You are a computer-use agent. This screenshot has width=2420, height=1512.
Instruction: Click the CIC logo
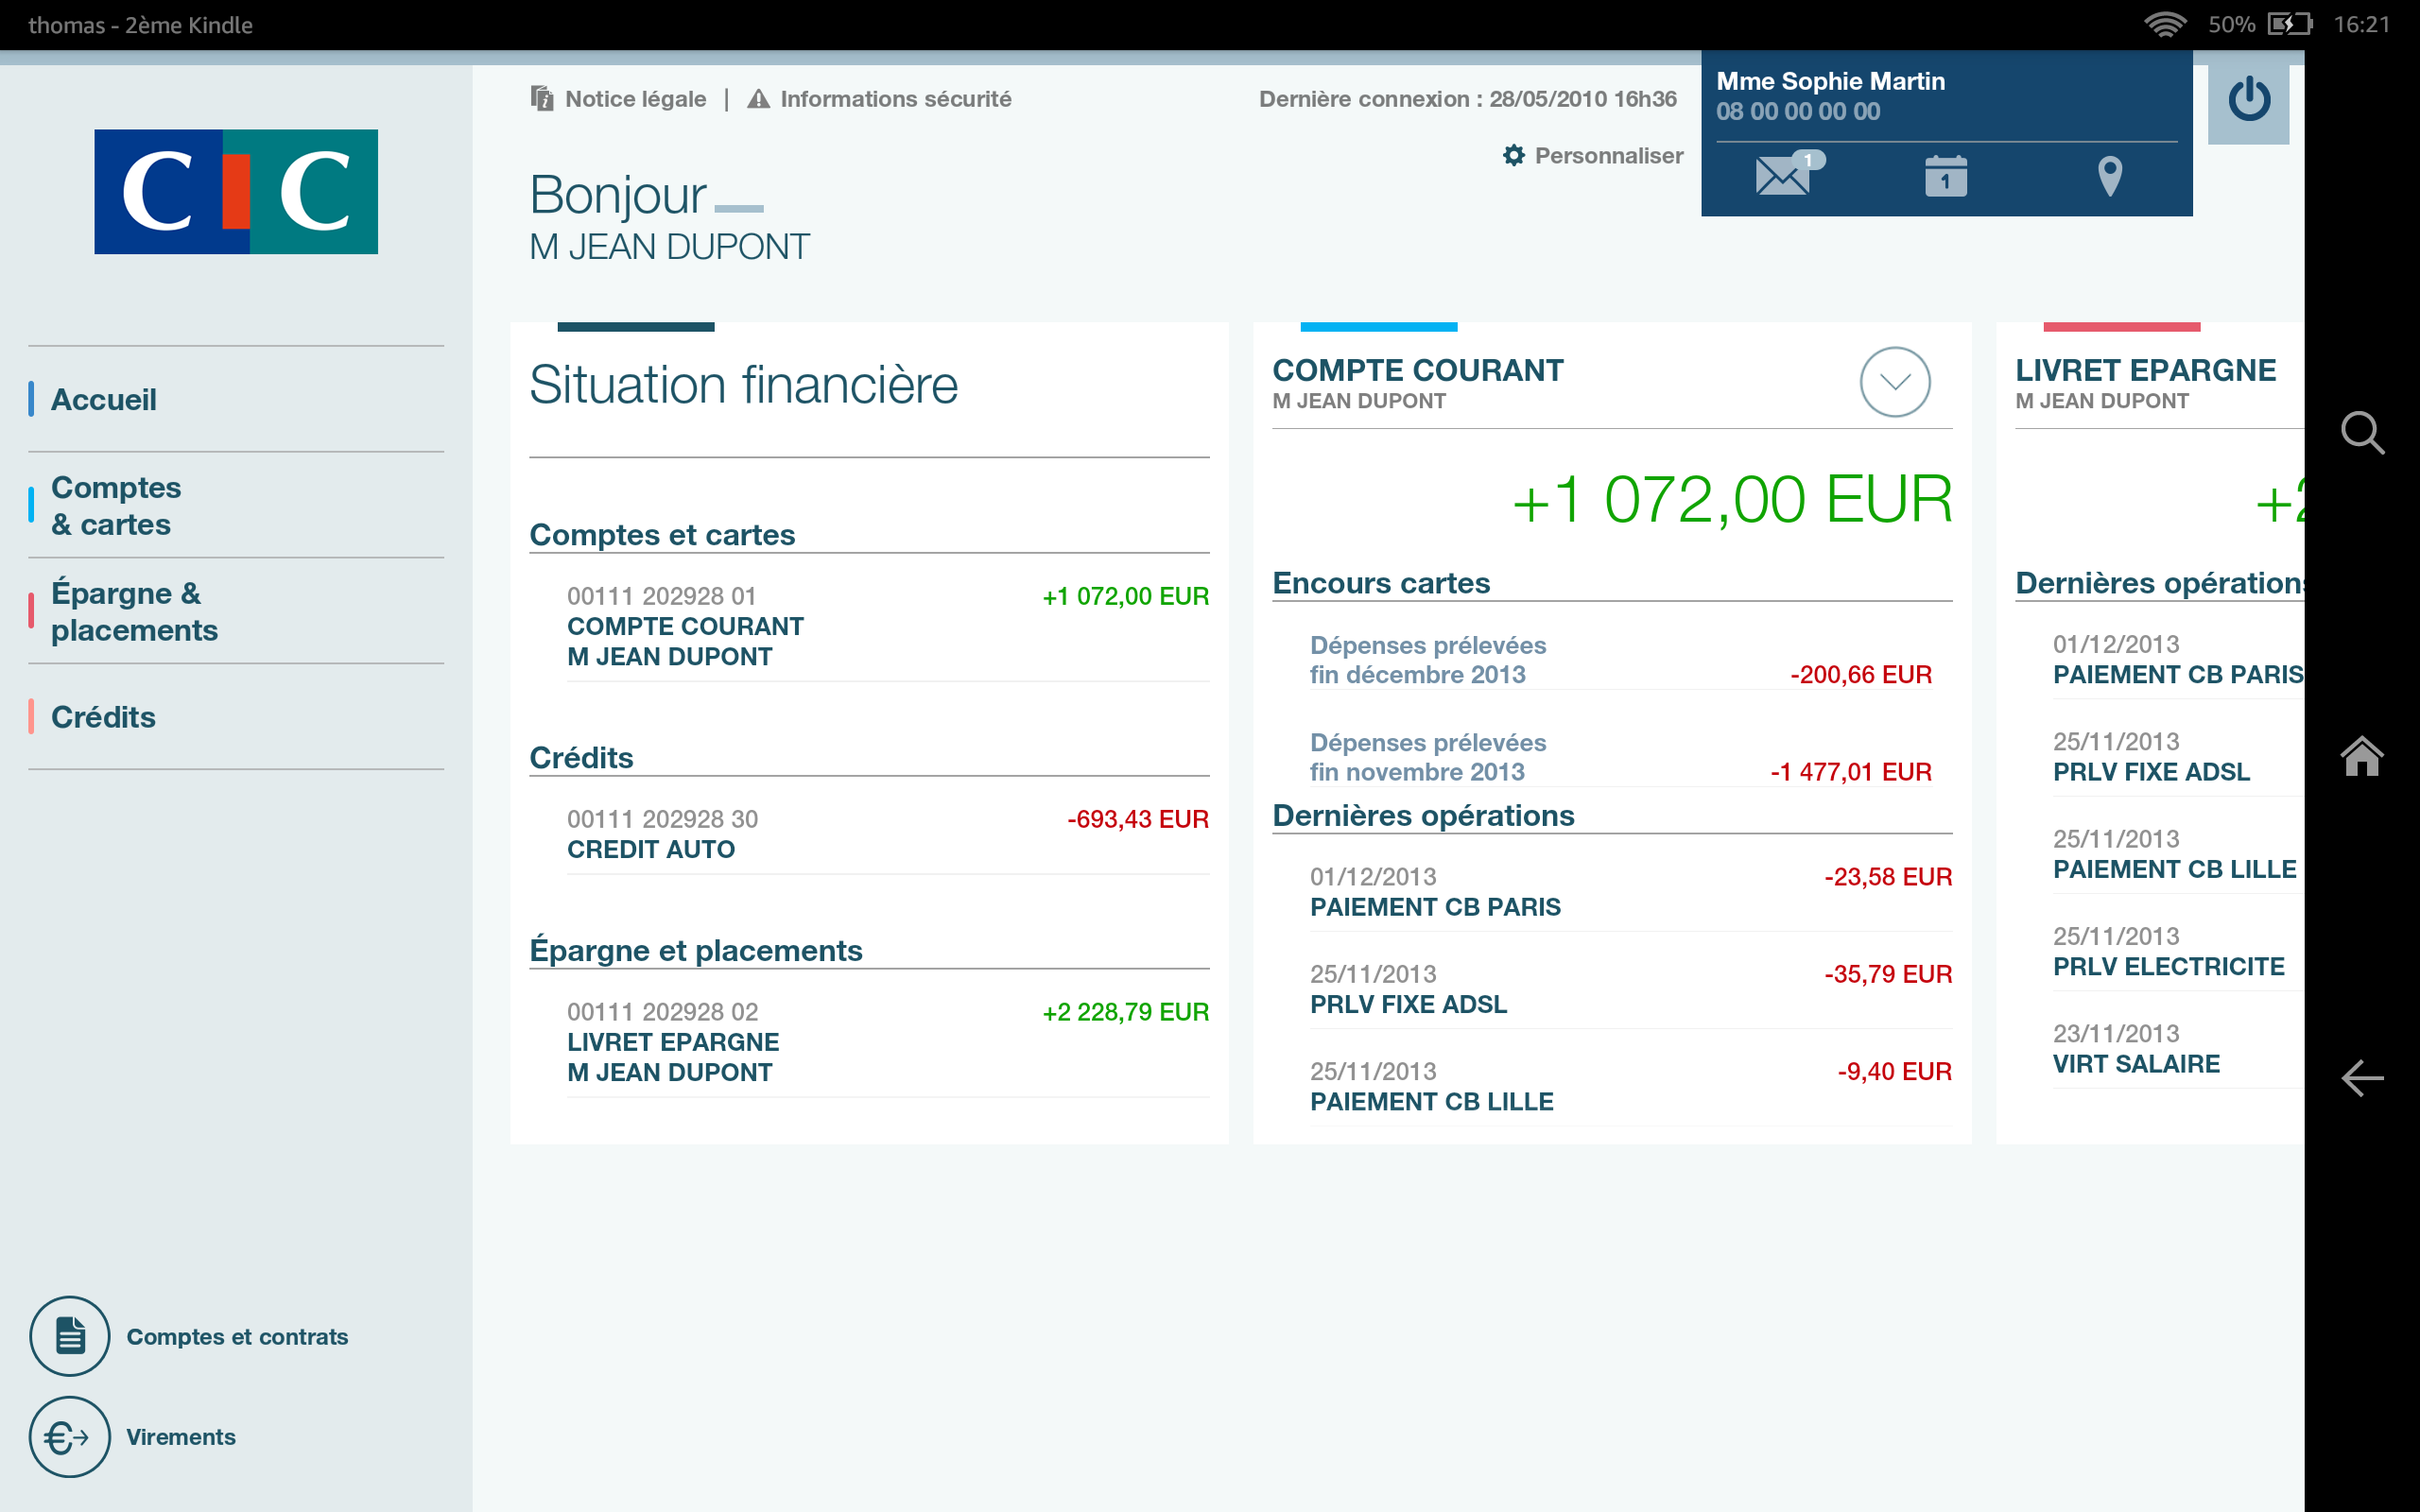point(236,191)
